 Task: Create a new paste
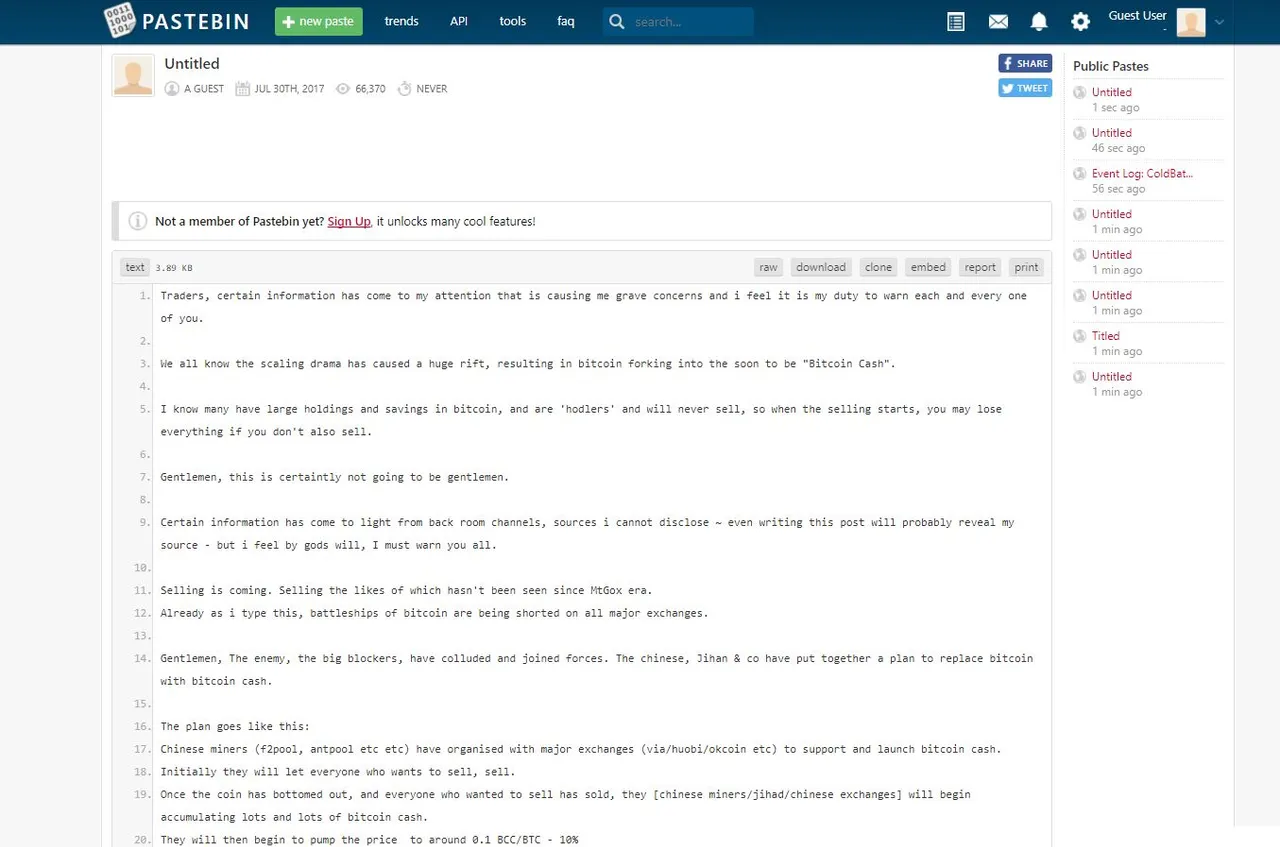pyautogui.click(x=319, y=21)
